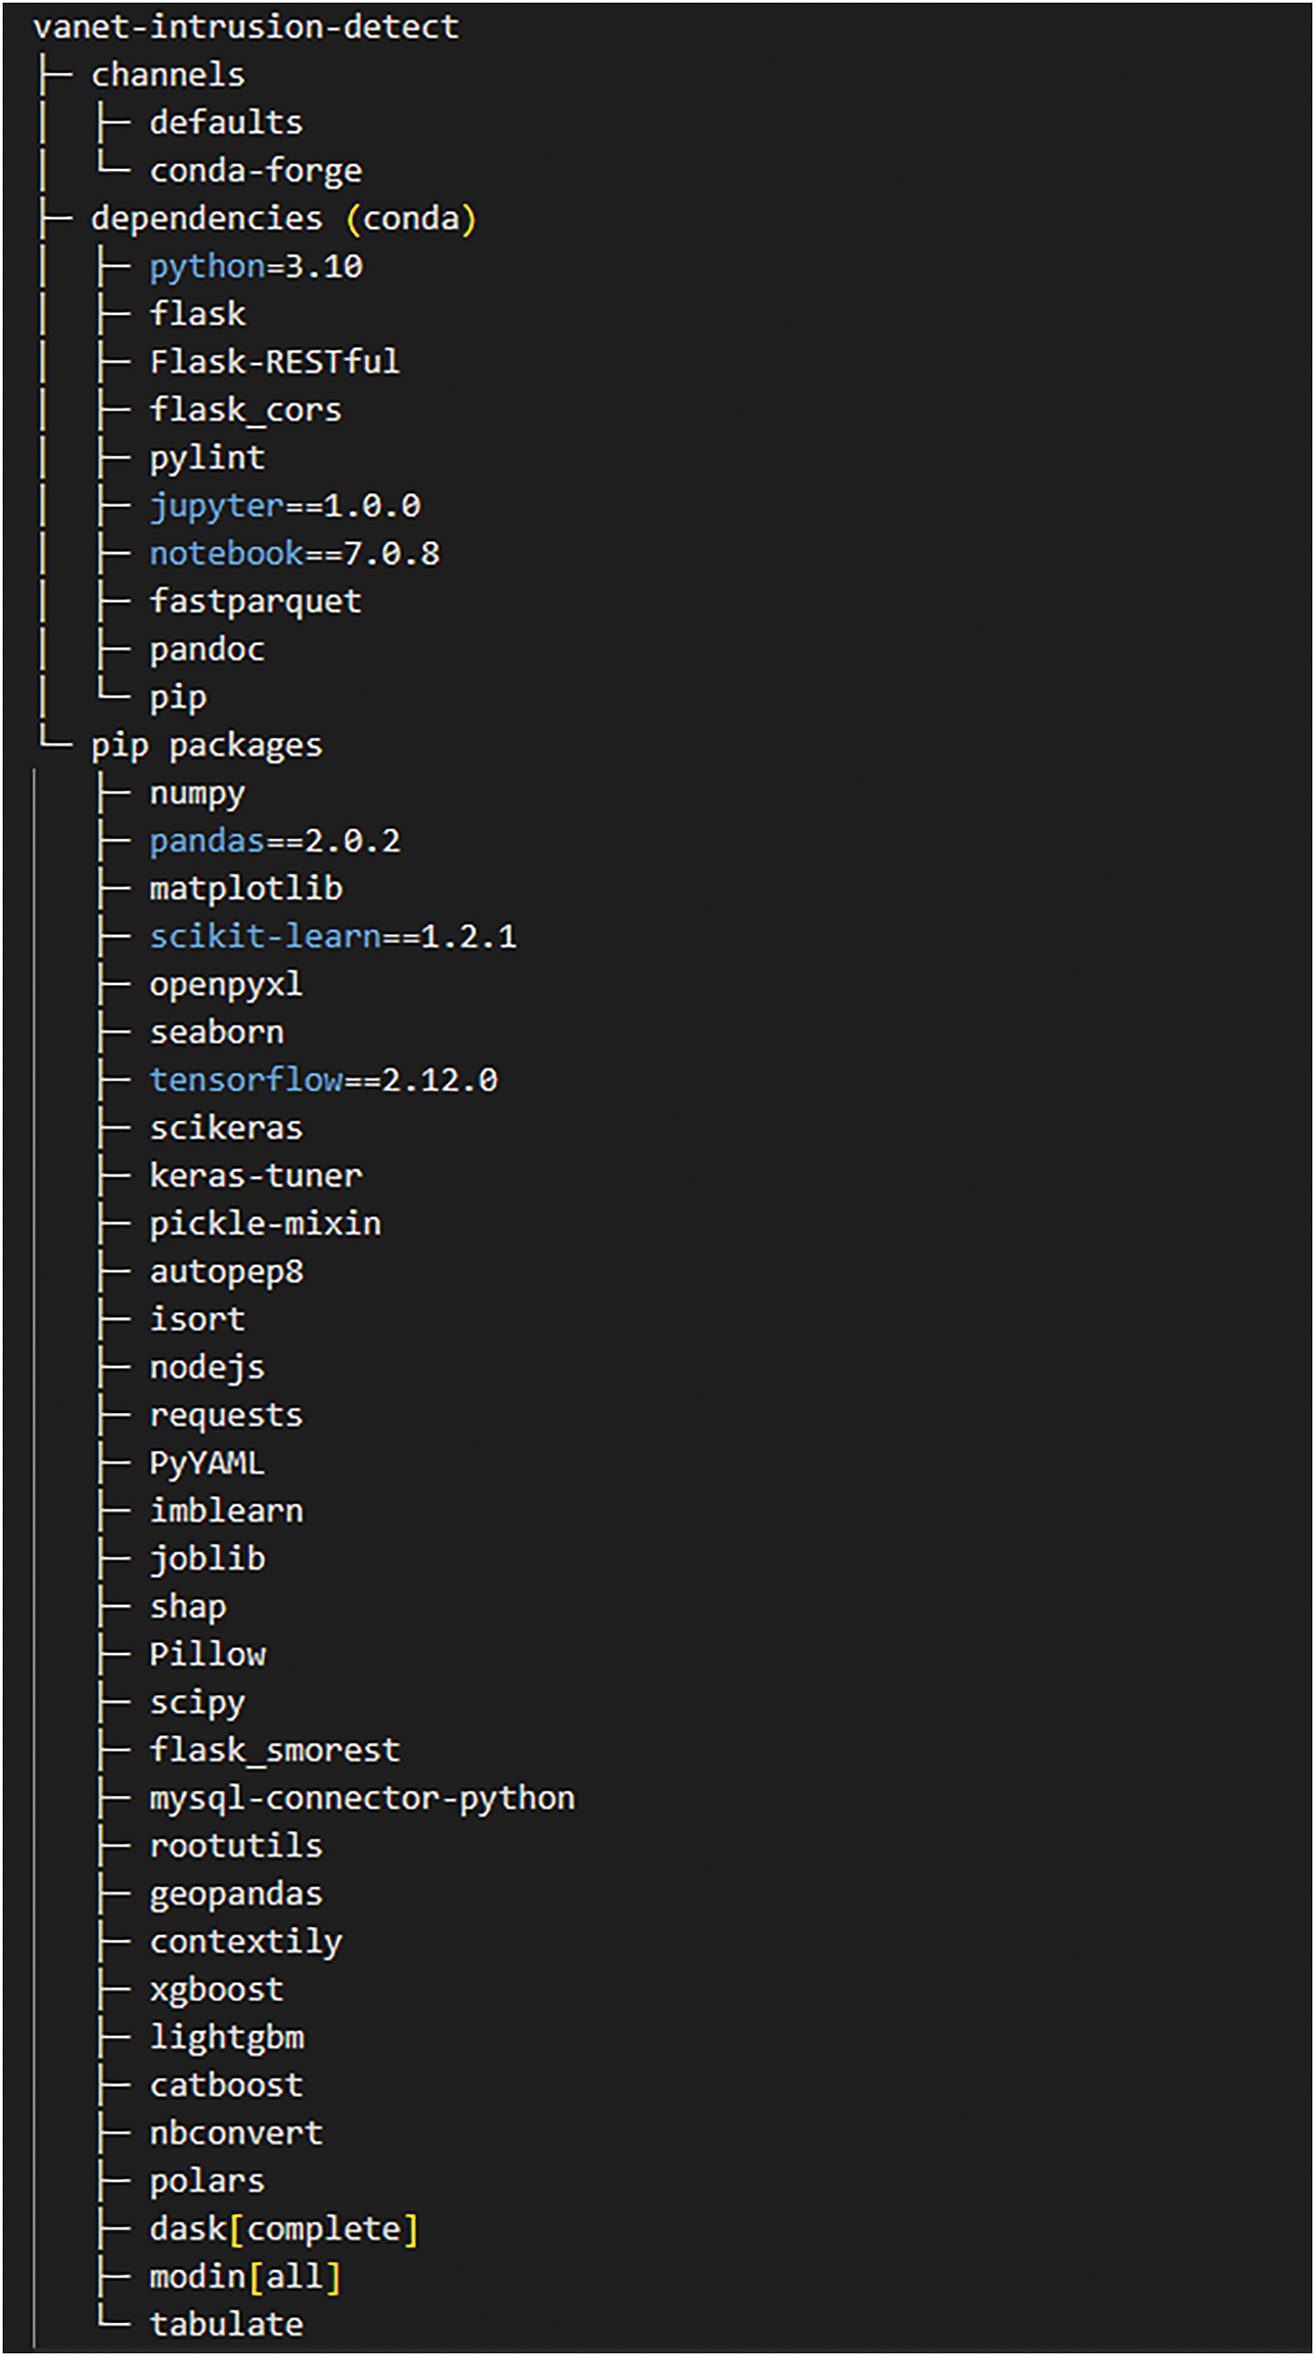Select the vanet-intrusion-detect root node
The width and height of the screenshot is (1315, 2356).
point(246,27)
